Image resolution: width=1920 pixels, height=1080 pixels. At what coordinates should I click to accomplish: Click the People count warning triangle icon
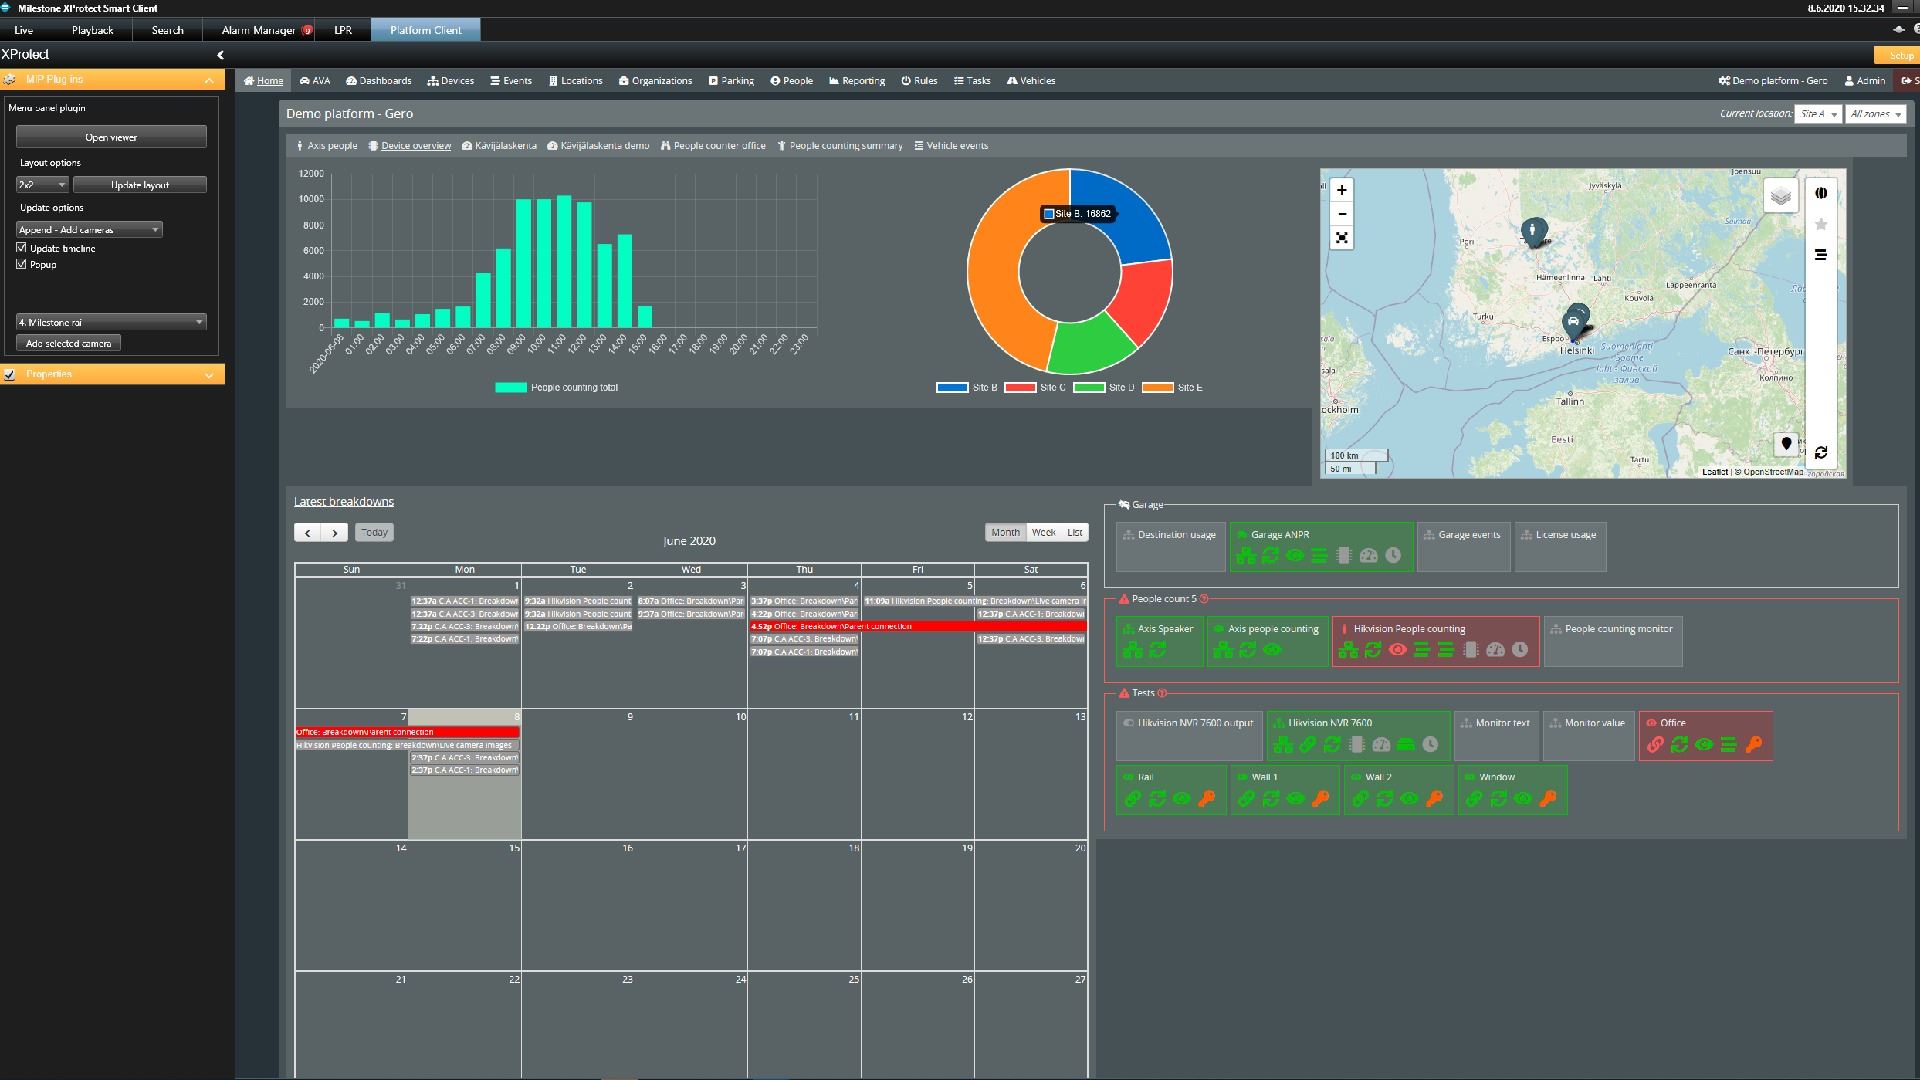tap(1123, 599)
